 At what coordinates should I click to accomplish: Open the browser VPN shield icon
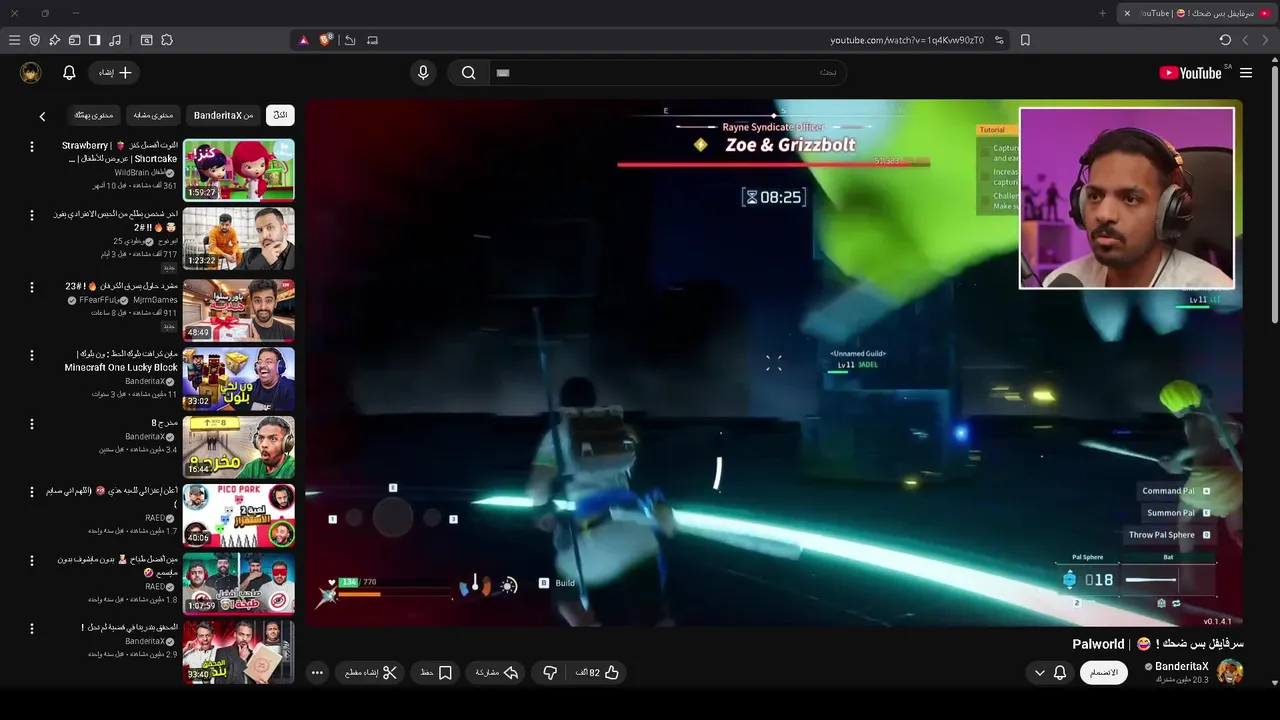35,40
